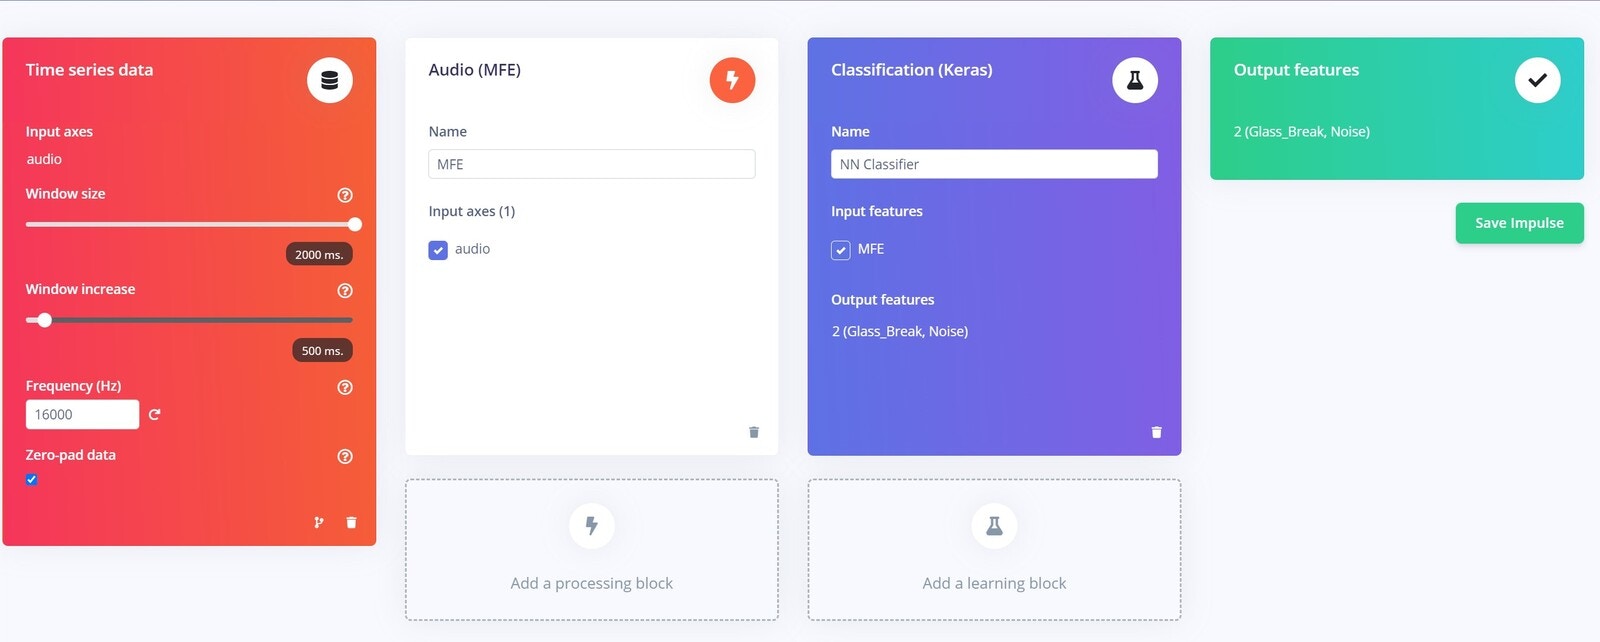Reset frequency with the refresh icon

click(154, 414)
